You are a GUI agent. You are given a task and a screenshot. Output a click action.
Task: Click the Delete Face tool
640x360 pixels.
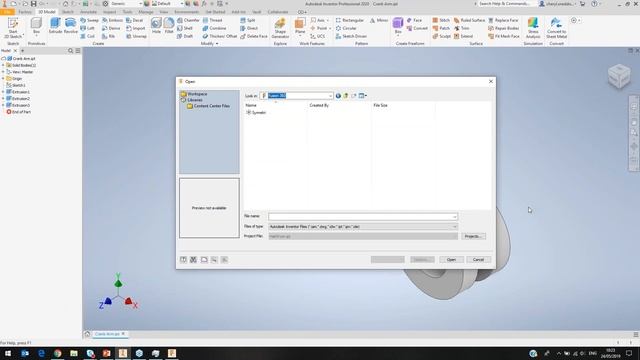[x=254, y=36]
